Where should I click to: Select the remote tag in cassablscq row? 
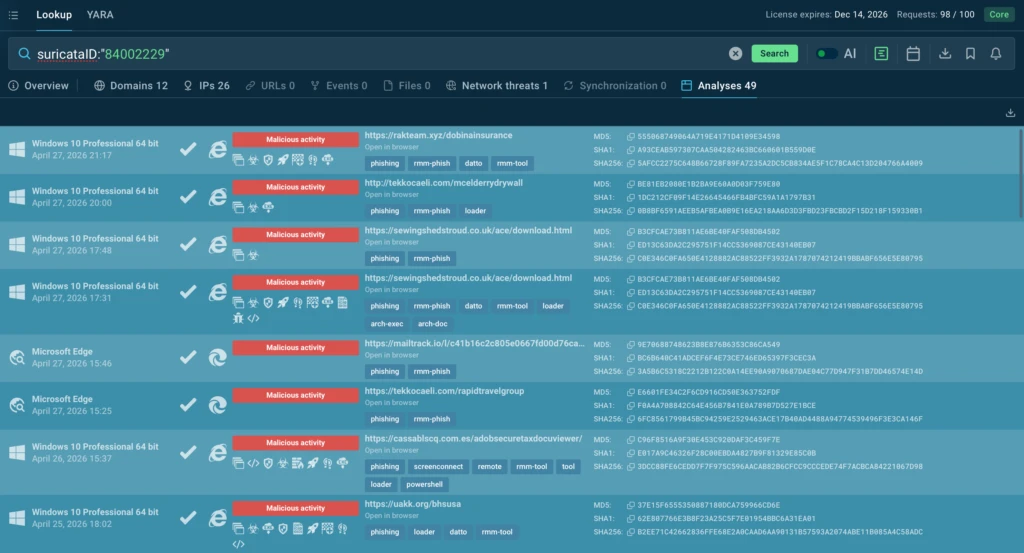[489, 466]
